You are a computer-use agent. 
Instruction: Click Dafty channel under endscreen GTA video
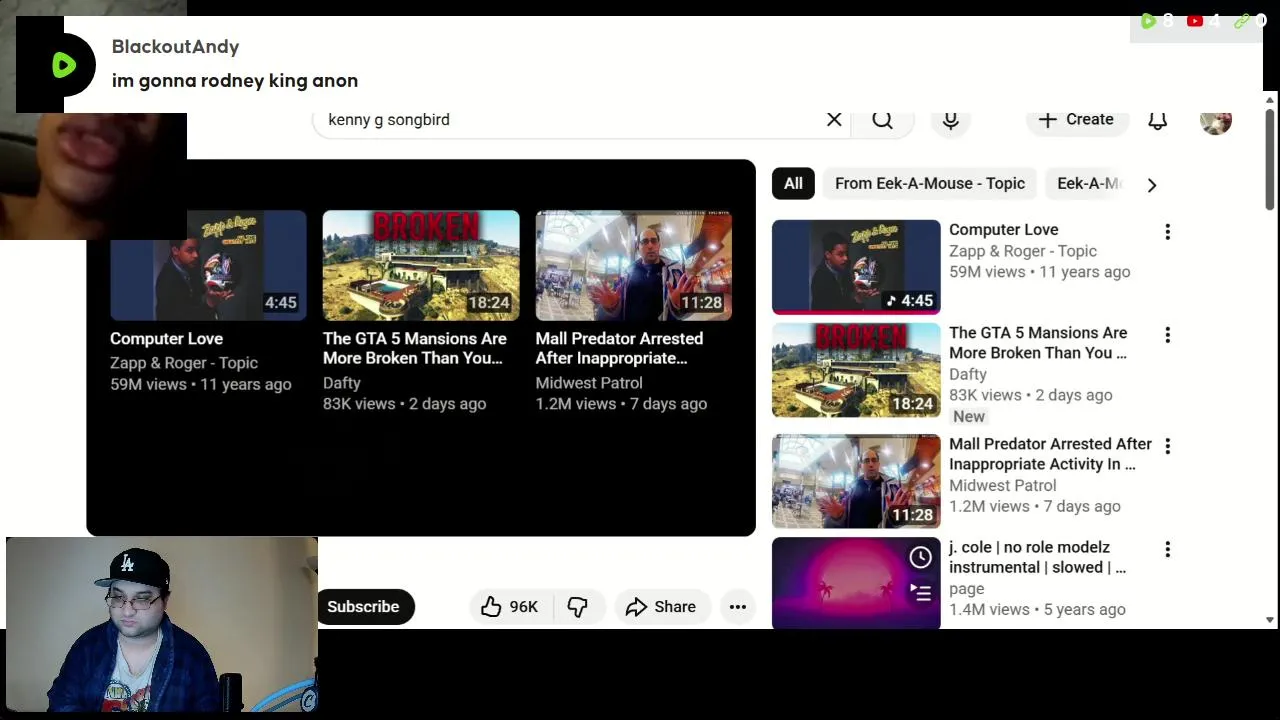click(342, 383)
